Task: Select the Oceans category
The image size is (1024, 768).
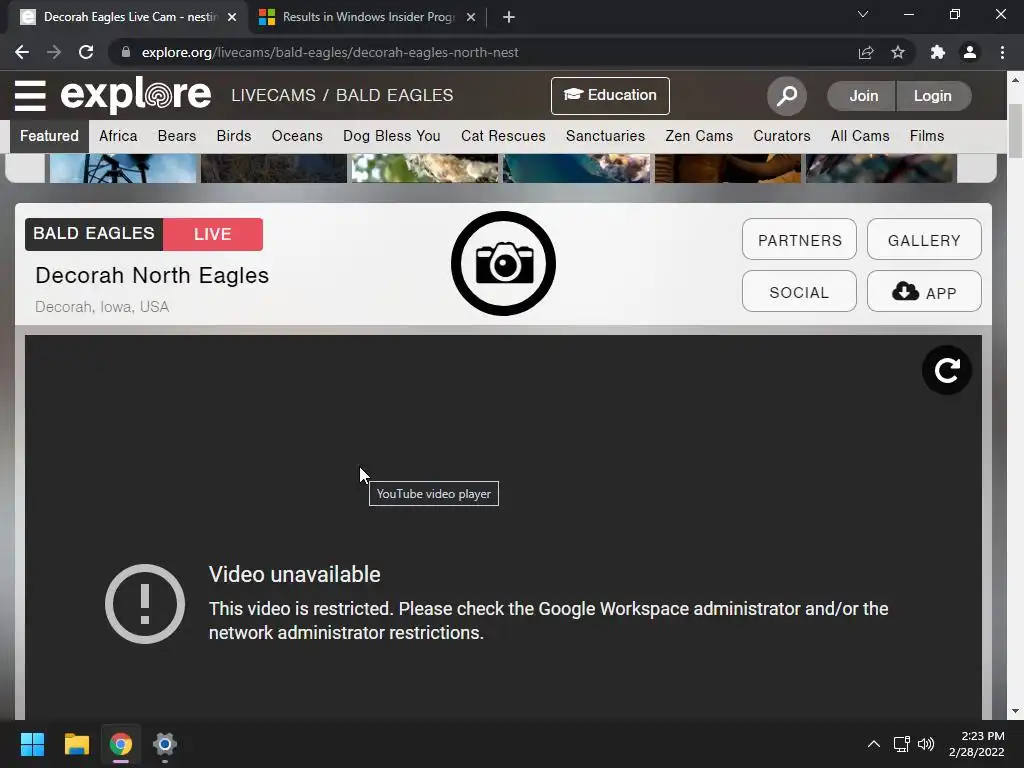Action: point(297,136)
